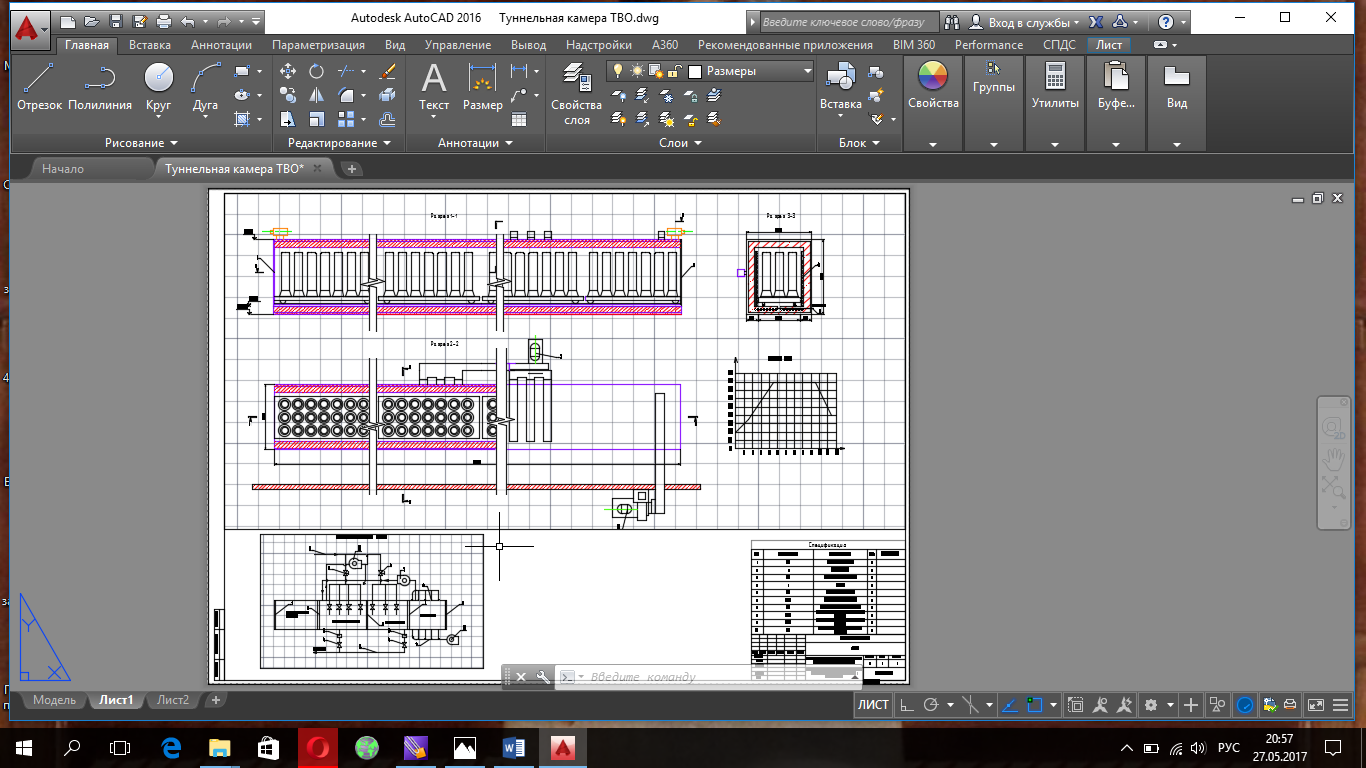Add a new layout with plus button

pyautogui.click(x=216, y=700)
